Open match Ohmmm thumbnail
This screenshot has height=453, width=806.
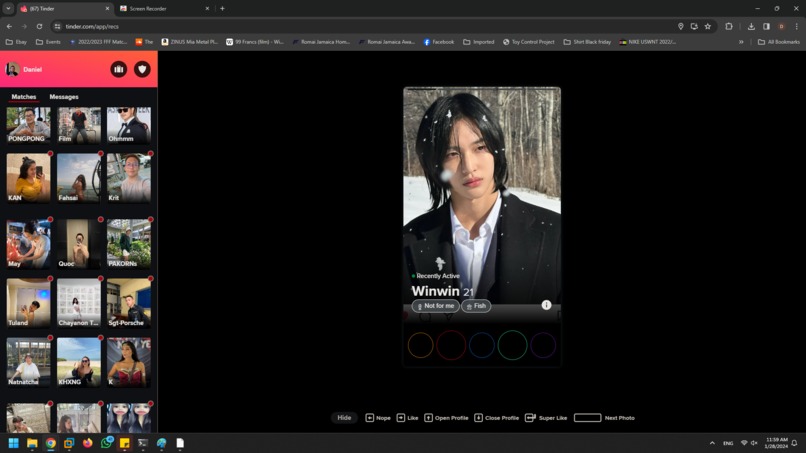coord(129,125)
